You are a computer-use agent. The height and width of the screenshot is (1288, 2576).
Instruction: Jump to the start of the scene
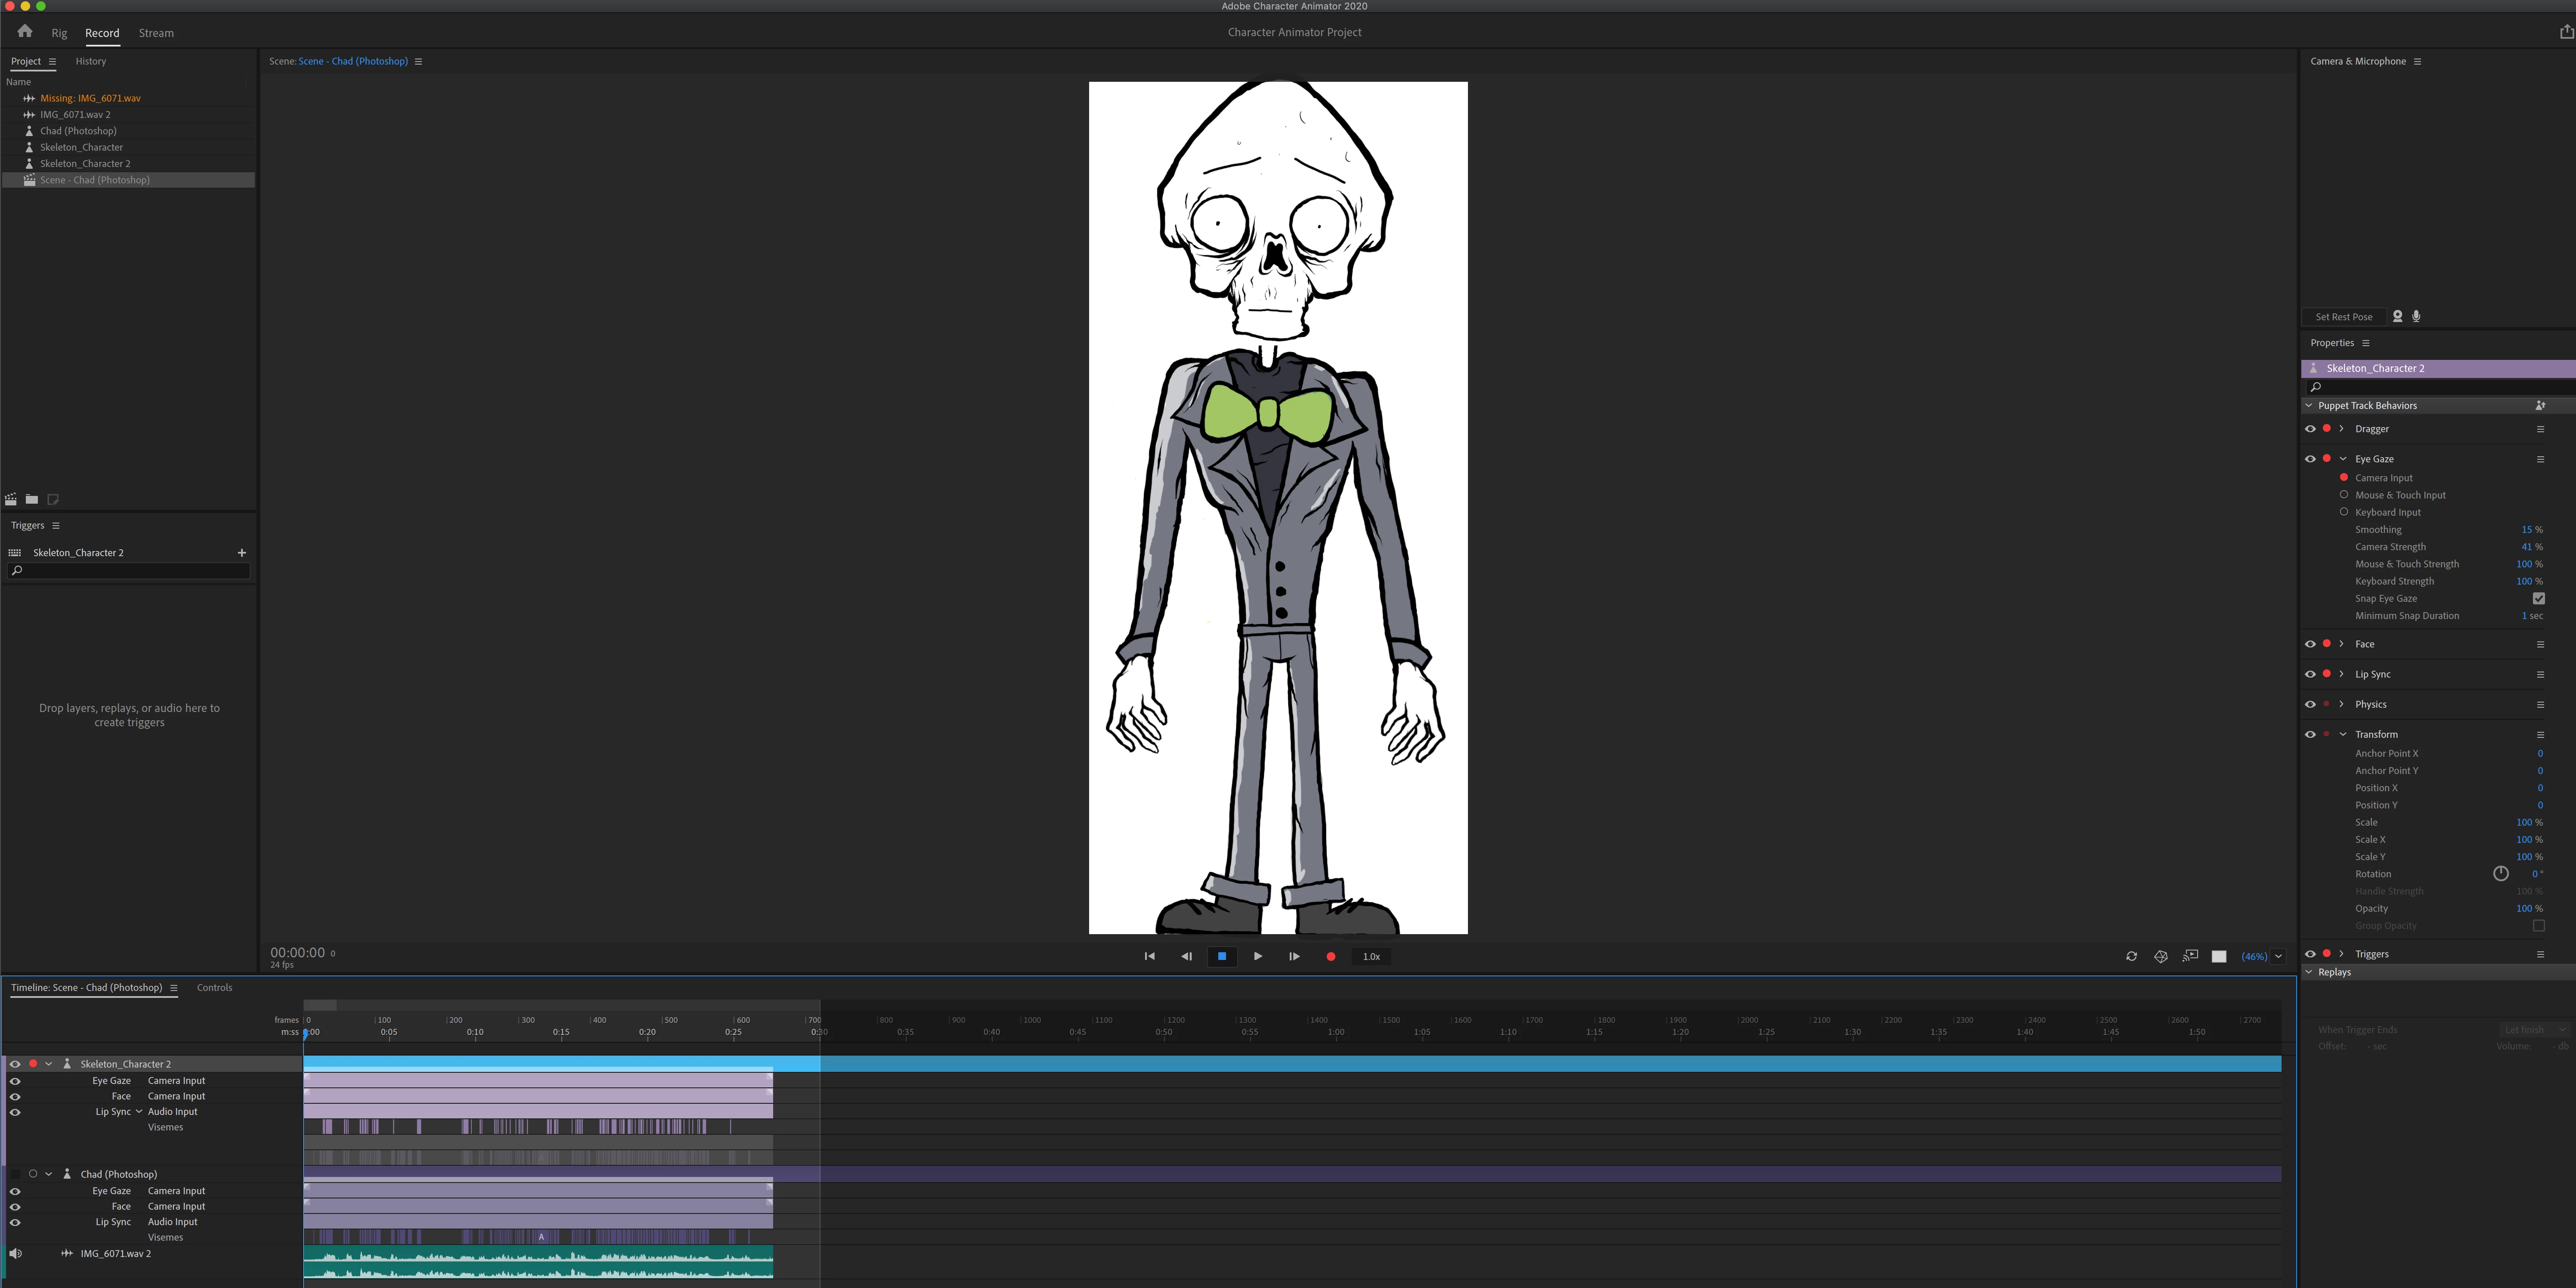[1150, 956]
